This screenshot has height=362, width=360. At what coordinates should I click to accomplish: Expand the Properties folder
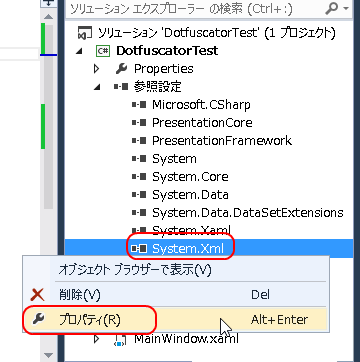(97, 69)
